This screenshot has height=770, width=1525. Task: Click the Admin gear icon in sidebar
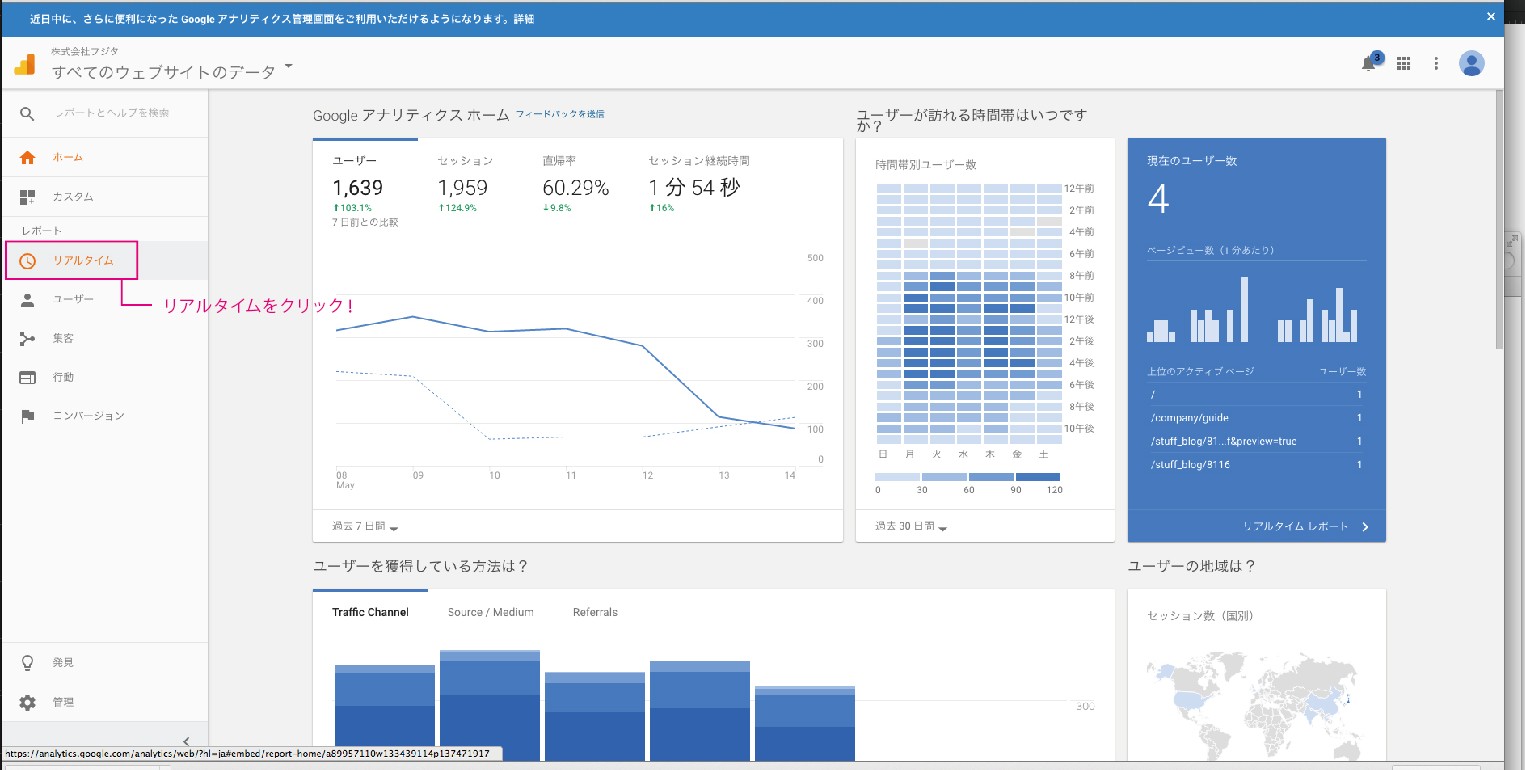point(27,702)
